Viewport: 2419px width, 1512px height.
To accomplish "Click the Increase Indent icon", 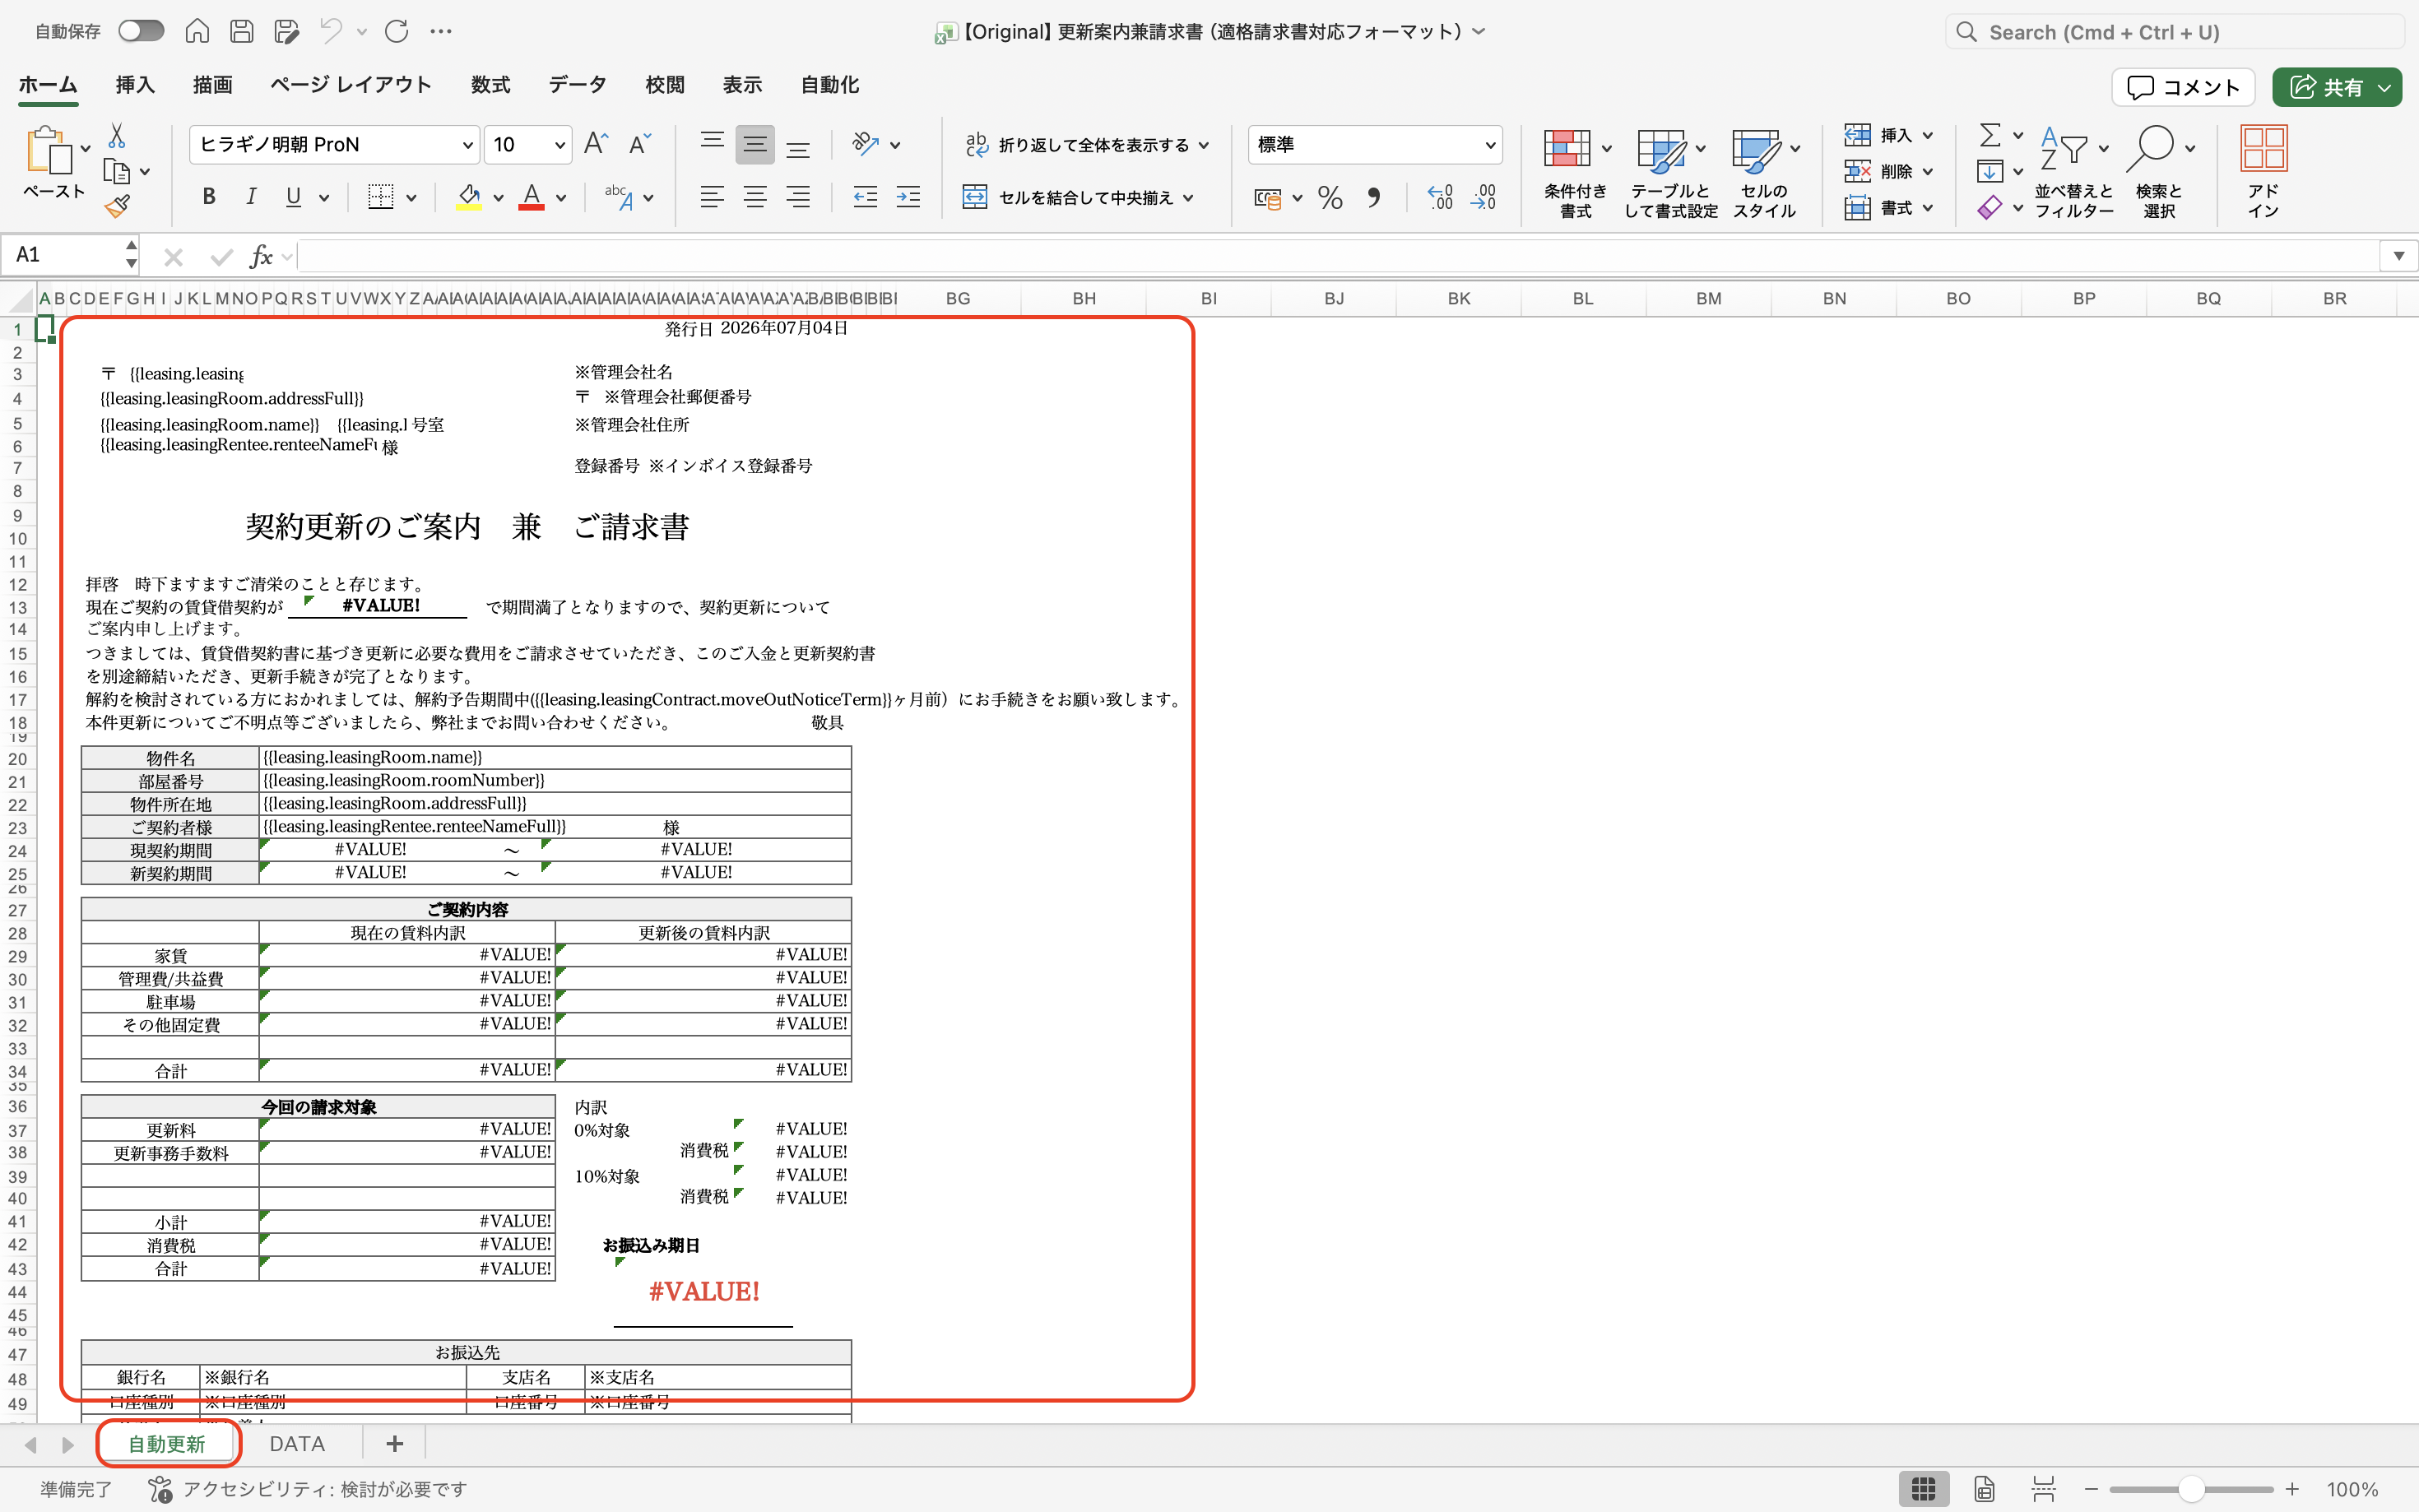I will pos(908,197).
